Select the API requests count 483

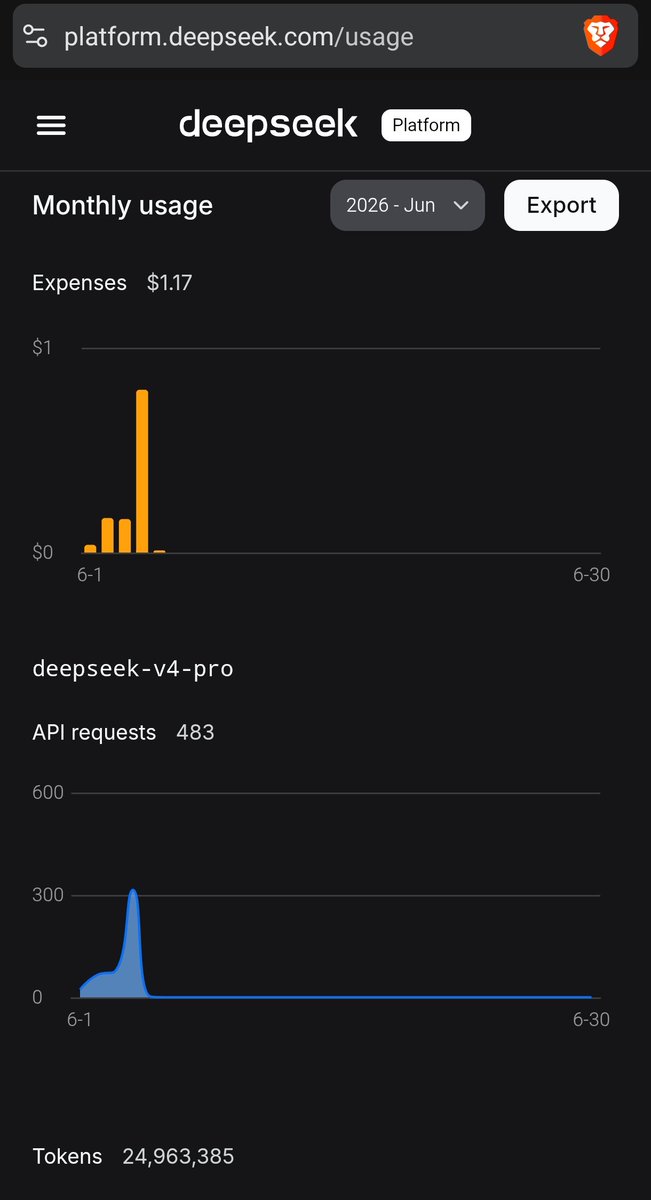click(x=195, y=732)
